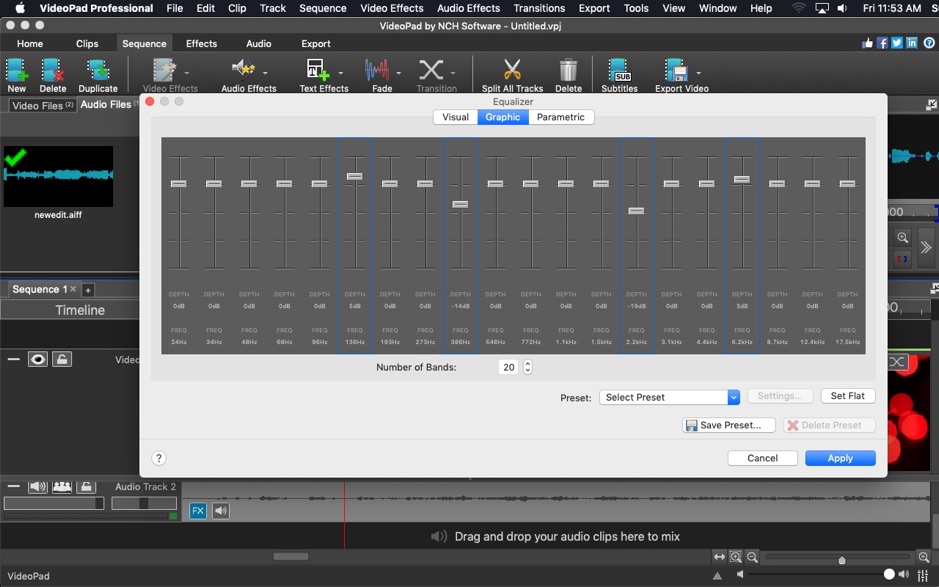Apply the equalizer settings

click(x=839, y=458)
